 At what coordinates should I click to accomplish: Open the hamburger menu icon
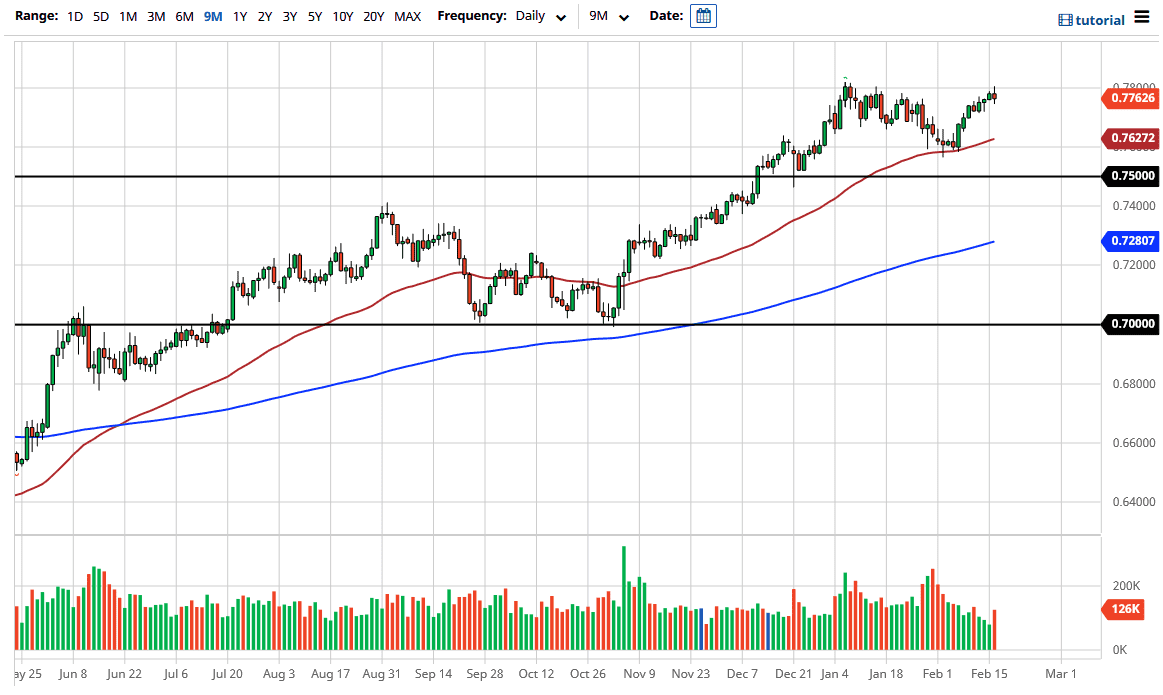click(1140, 18)
